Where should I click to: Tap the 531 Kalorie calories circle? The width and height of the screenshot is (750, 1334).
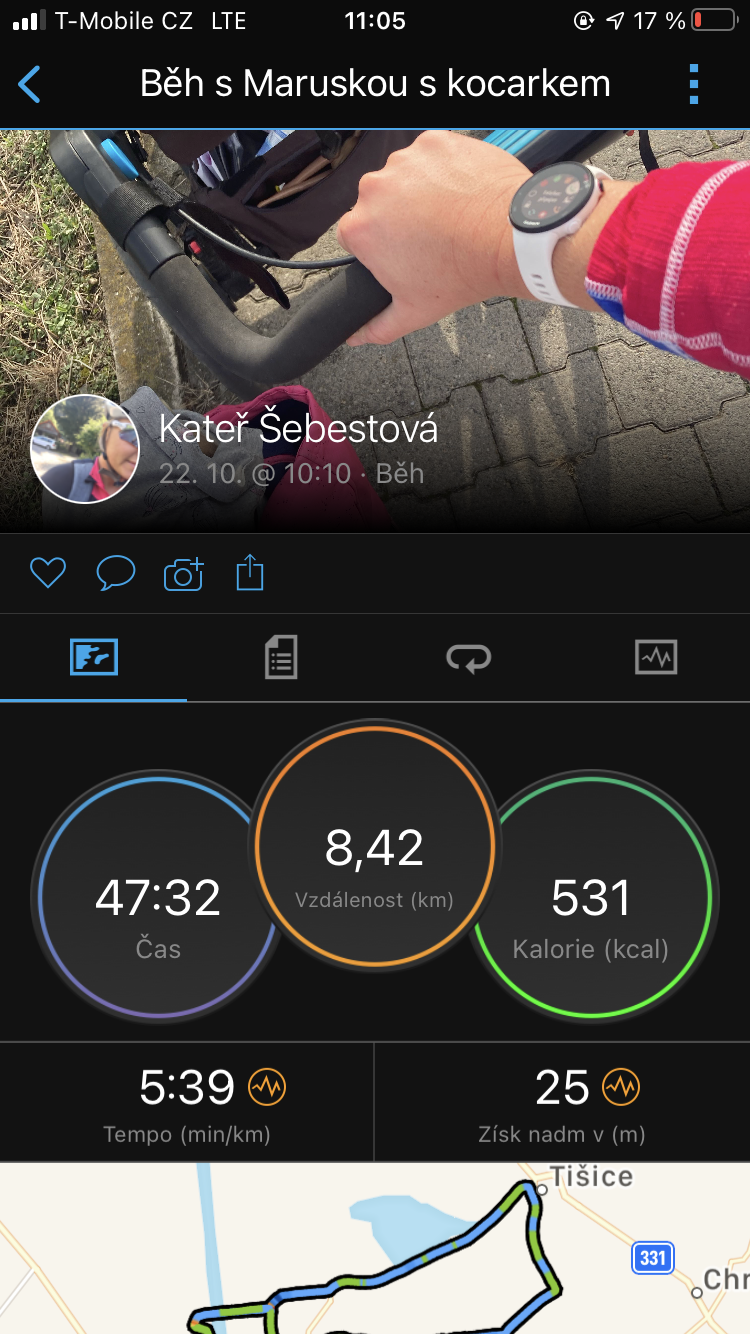click(x=591, y=897)
